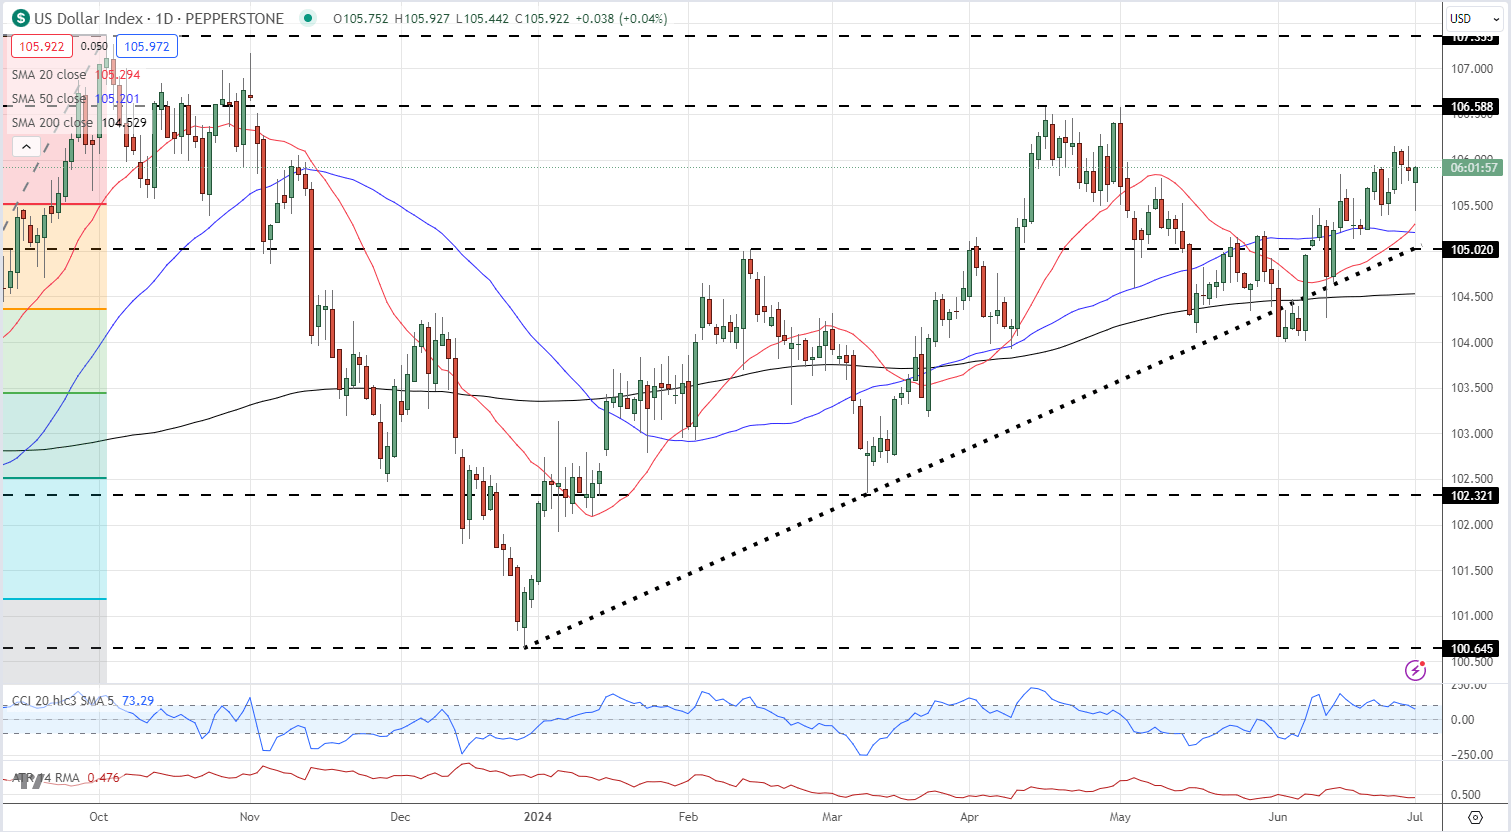This screenshot has height=832, width=1511.
Task: Click the buy price 105.972 button
Action: (x=147, y=46)
